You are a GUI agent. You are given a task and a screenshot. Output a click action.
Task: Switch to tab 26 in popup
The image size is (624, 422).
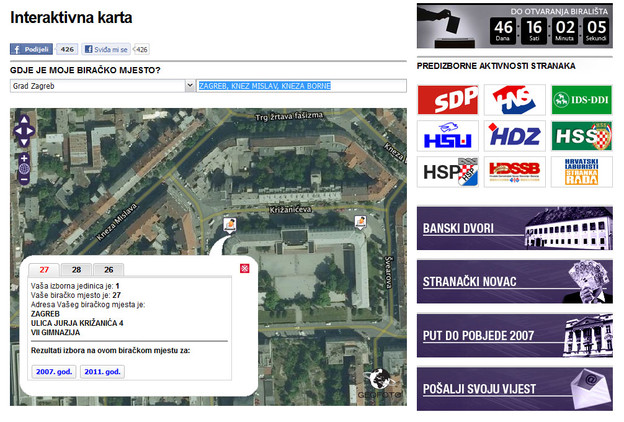109,270
